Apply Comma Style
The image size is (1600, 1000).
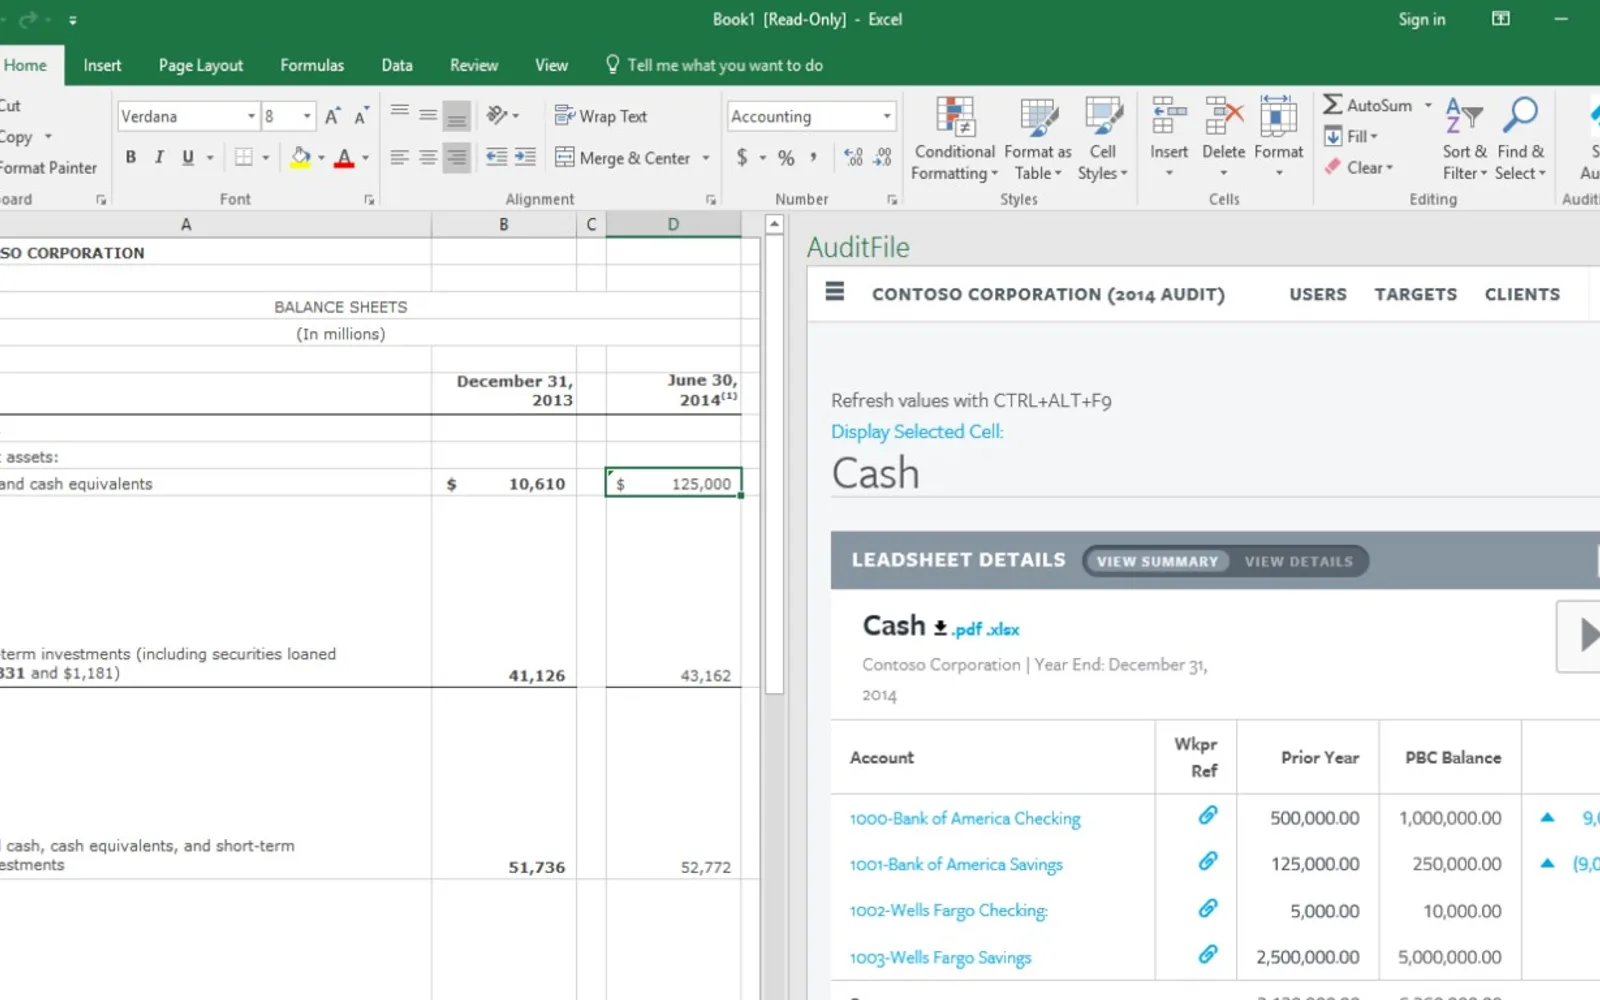814,157
